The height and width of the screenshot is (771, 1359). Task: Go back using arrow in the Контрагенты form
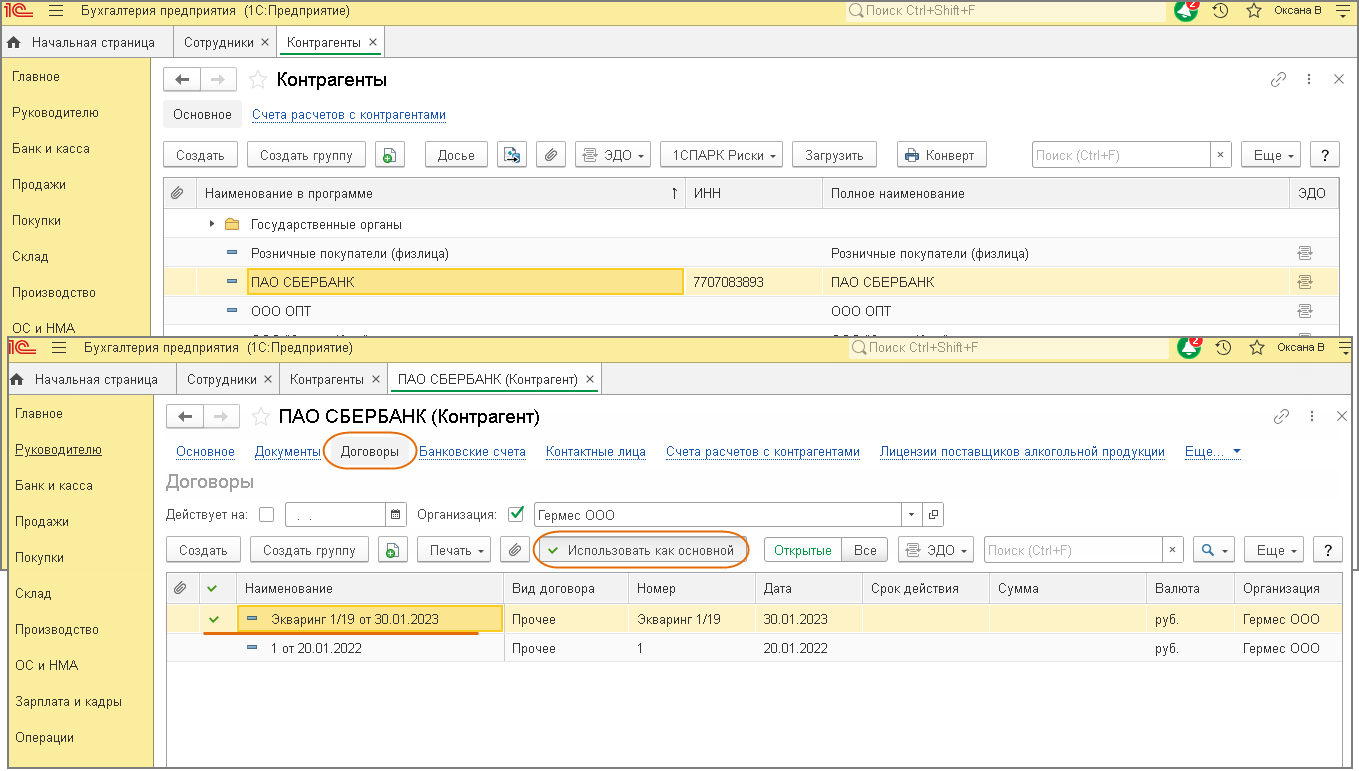[182, 80]
